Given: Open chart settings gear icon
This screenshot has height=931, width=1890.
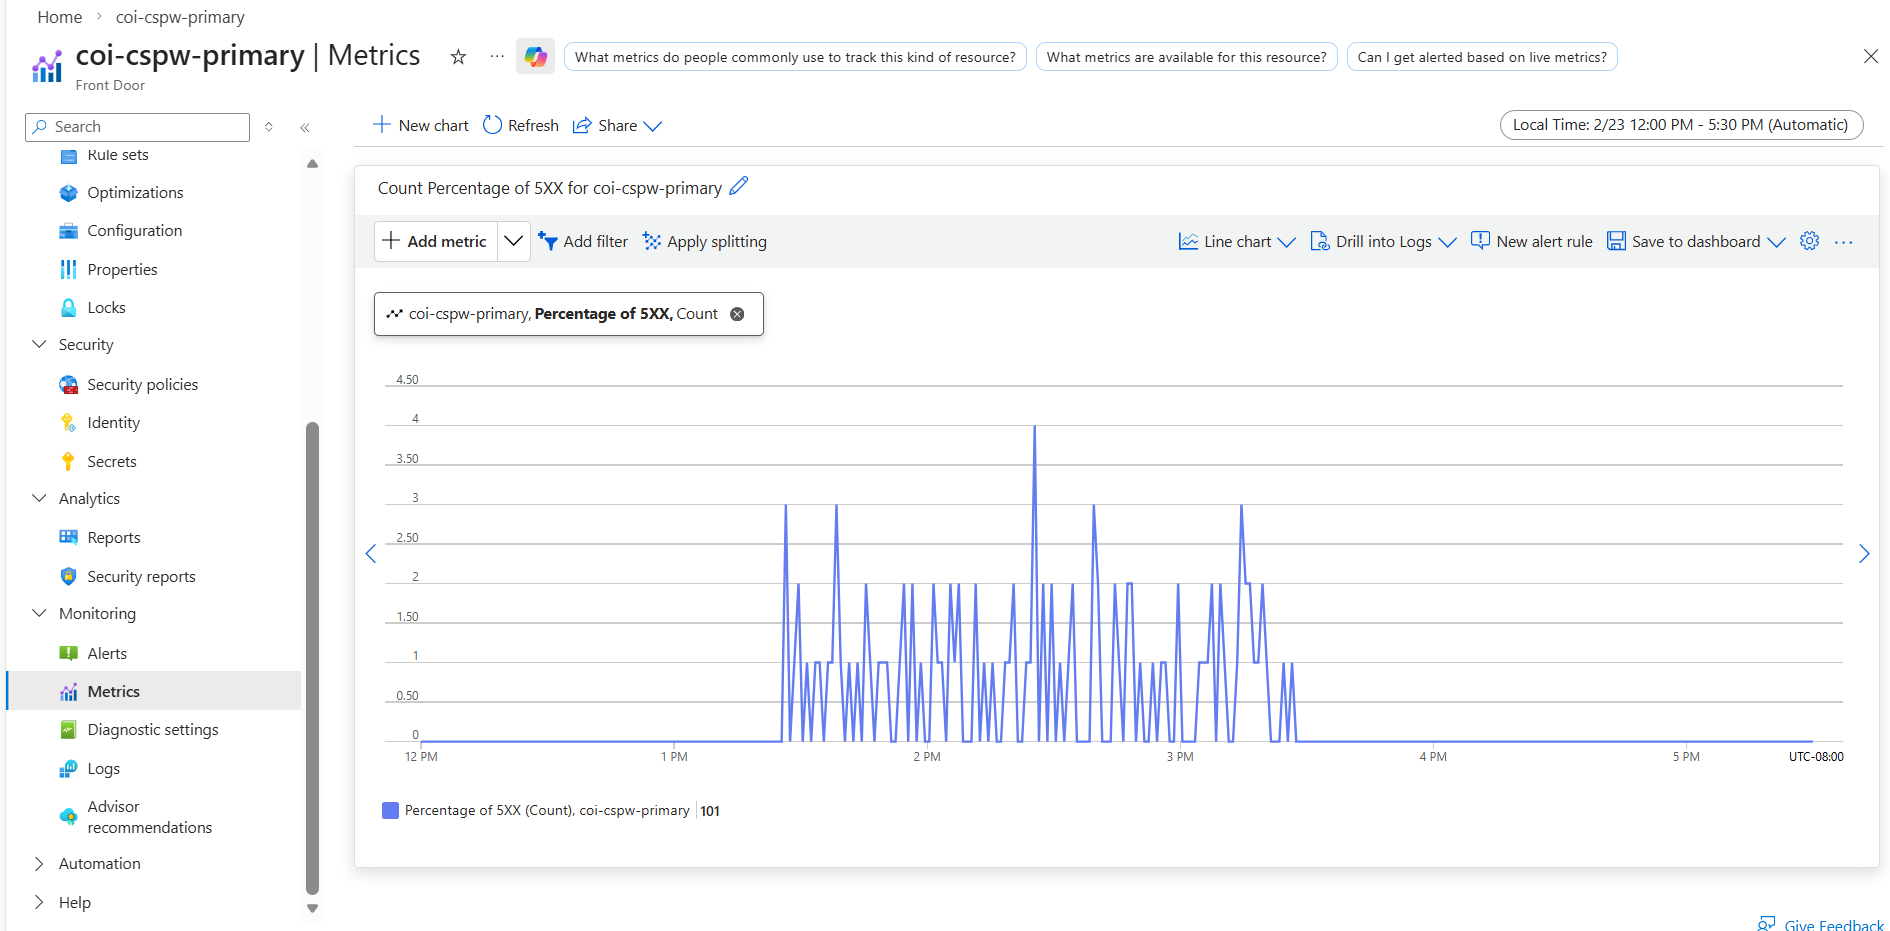Looking at the screenshot, I should (1809, 241).
